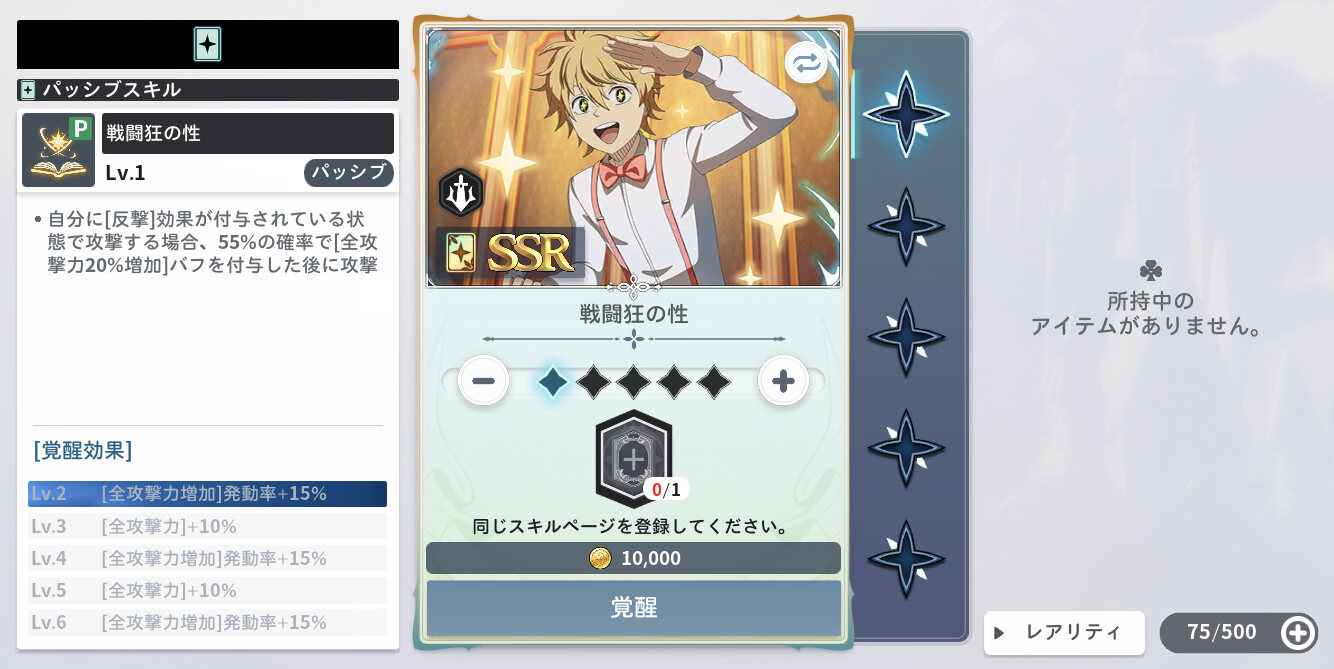Click the swap card art icon
The image size is (1334, 669).
(x=805, y=64)
